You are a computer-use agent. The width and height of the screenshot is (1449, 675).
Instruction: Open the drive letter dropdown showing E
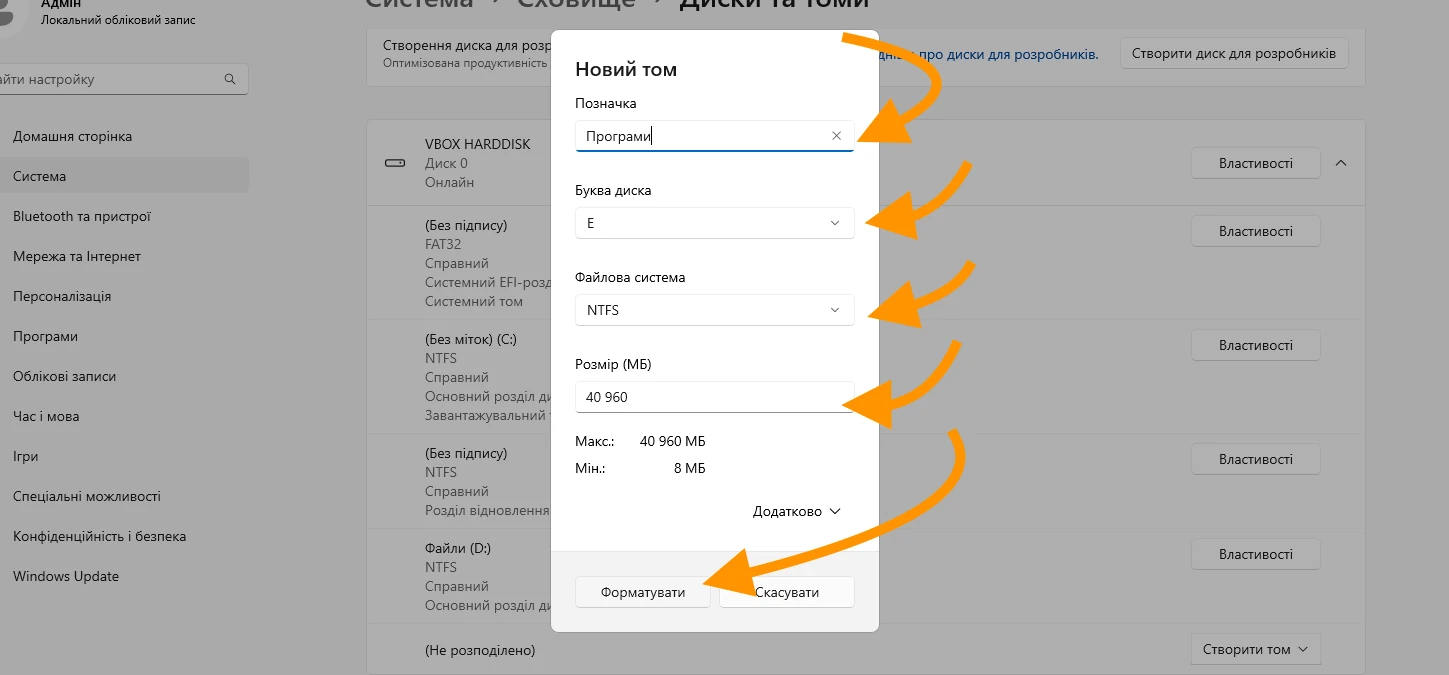coord(715,223)
